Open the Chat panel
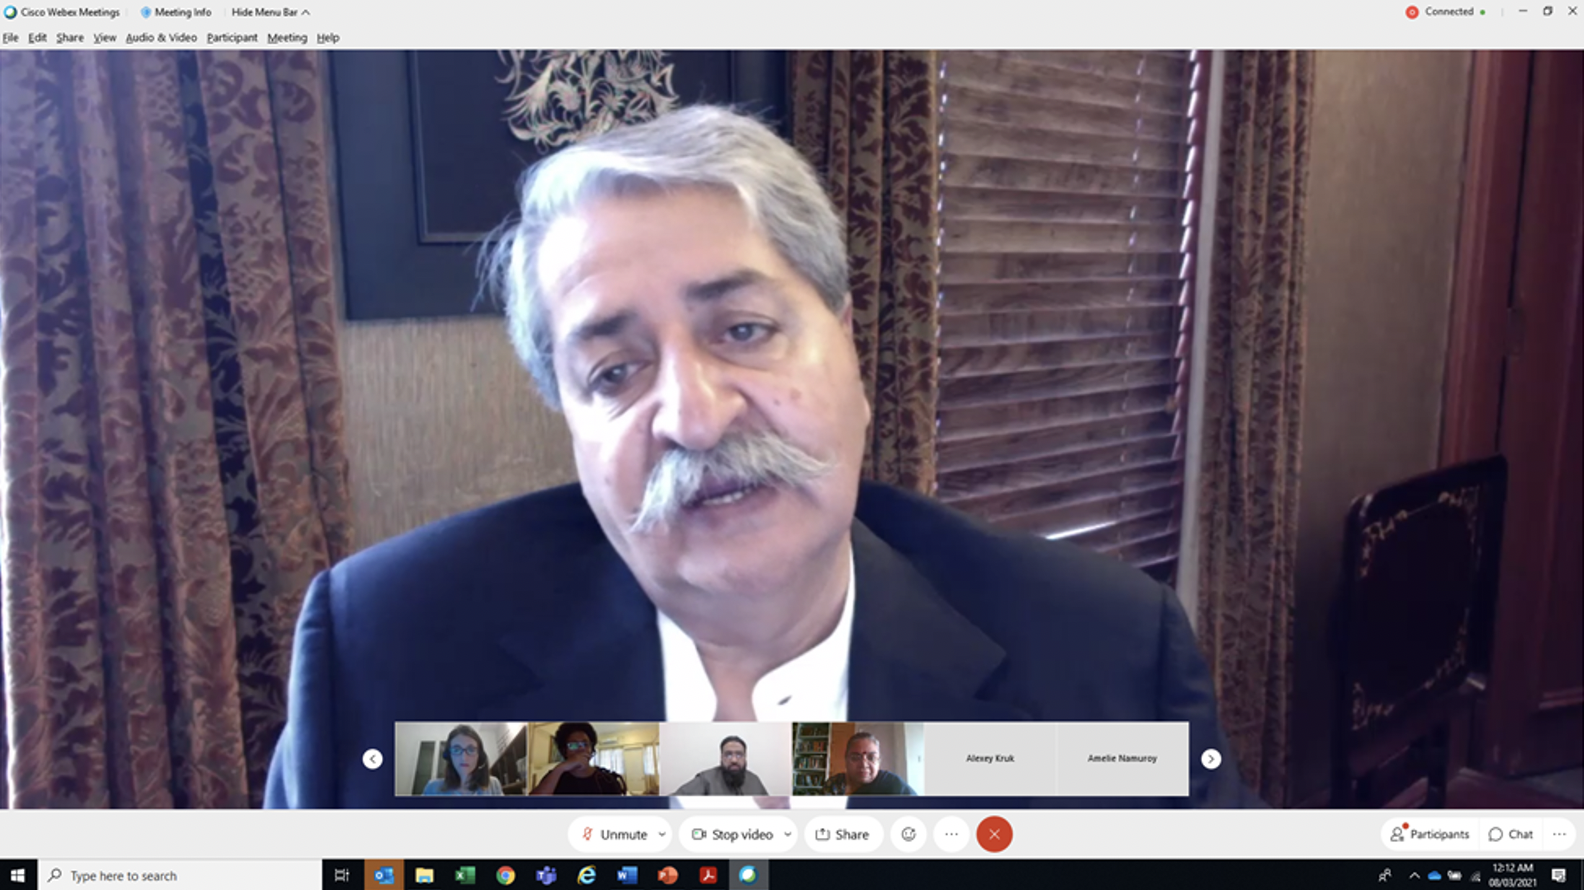The width and height of the screenshot is (1584, 890). point(1510,834)
